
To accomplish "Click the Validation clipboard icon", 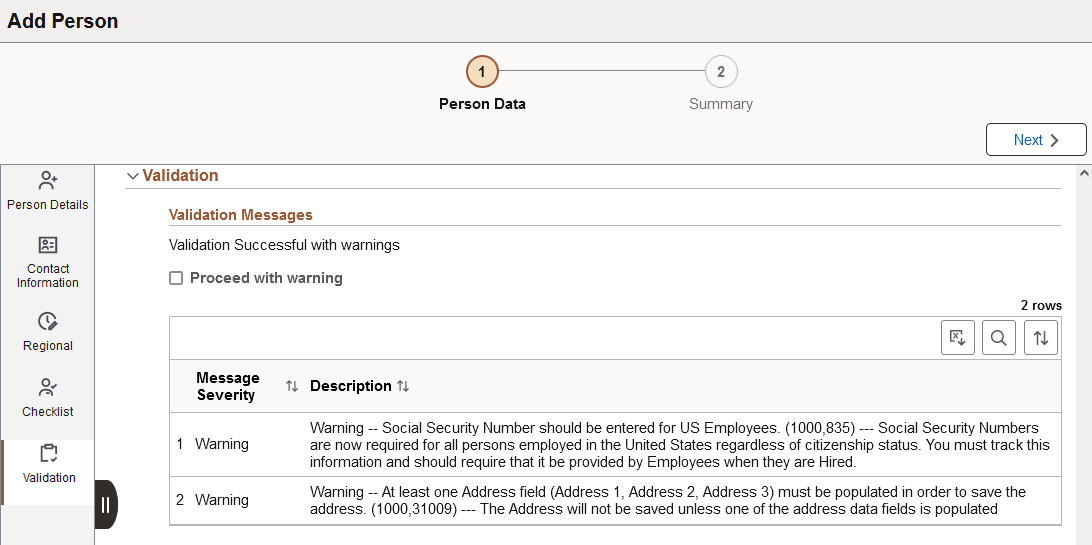I will (x=48, y=453).
